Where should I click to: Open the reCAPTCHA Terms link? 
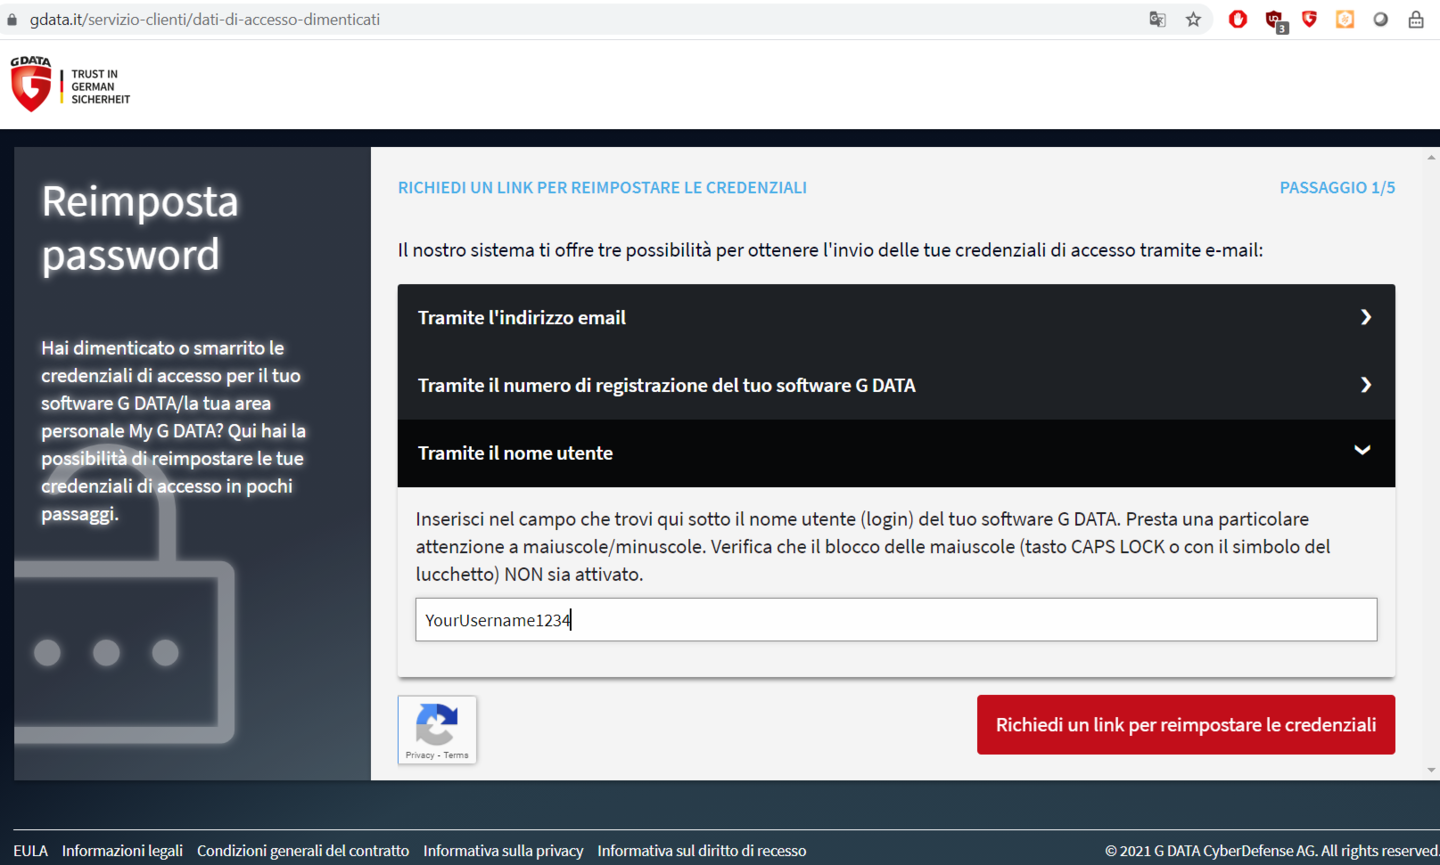click(x=456, y=755)
